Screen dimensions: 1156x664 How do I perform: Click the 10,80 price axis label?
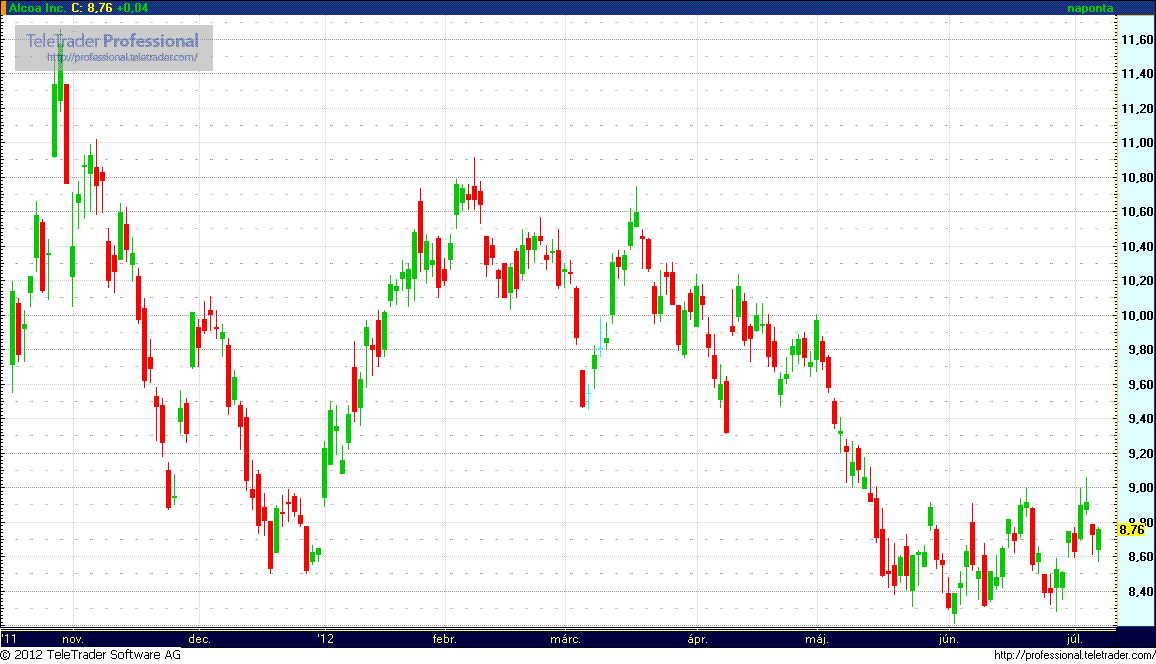1137,178
